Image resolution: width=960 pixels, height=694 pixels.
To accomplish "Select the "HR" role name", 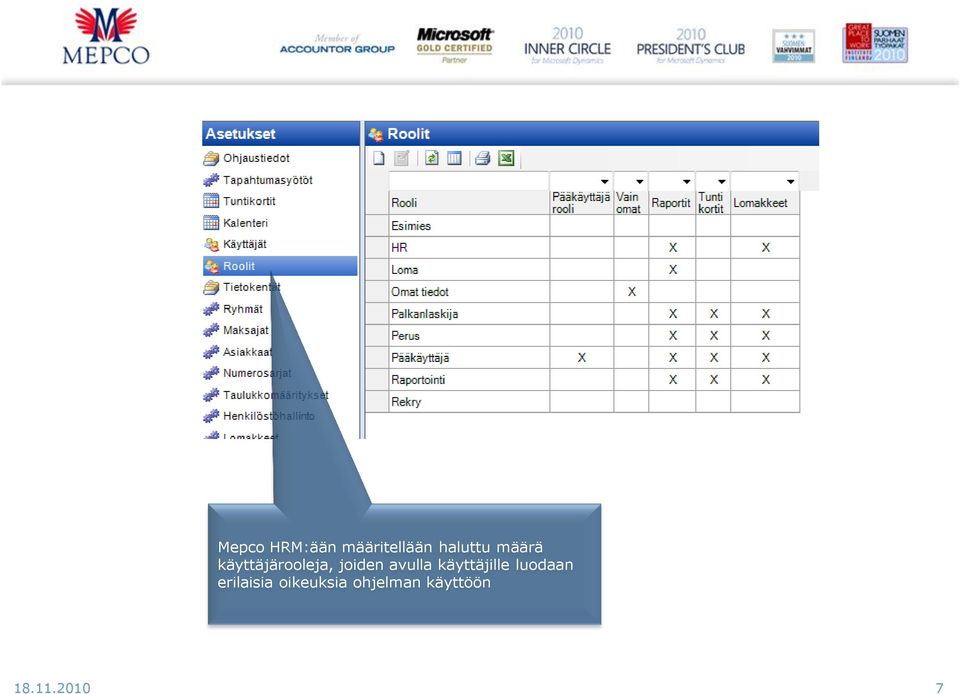I will 399,248.
